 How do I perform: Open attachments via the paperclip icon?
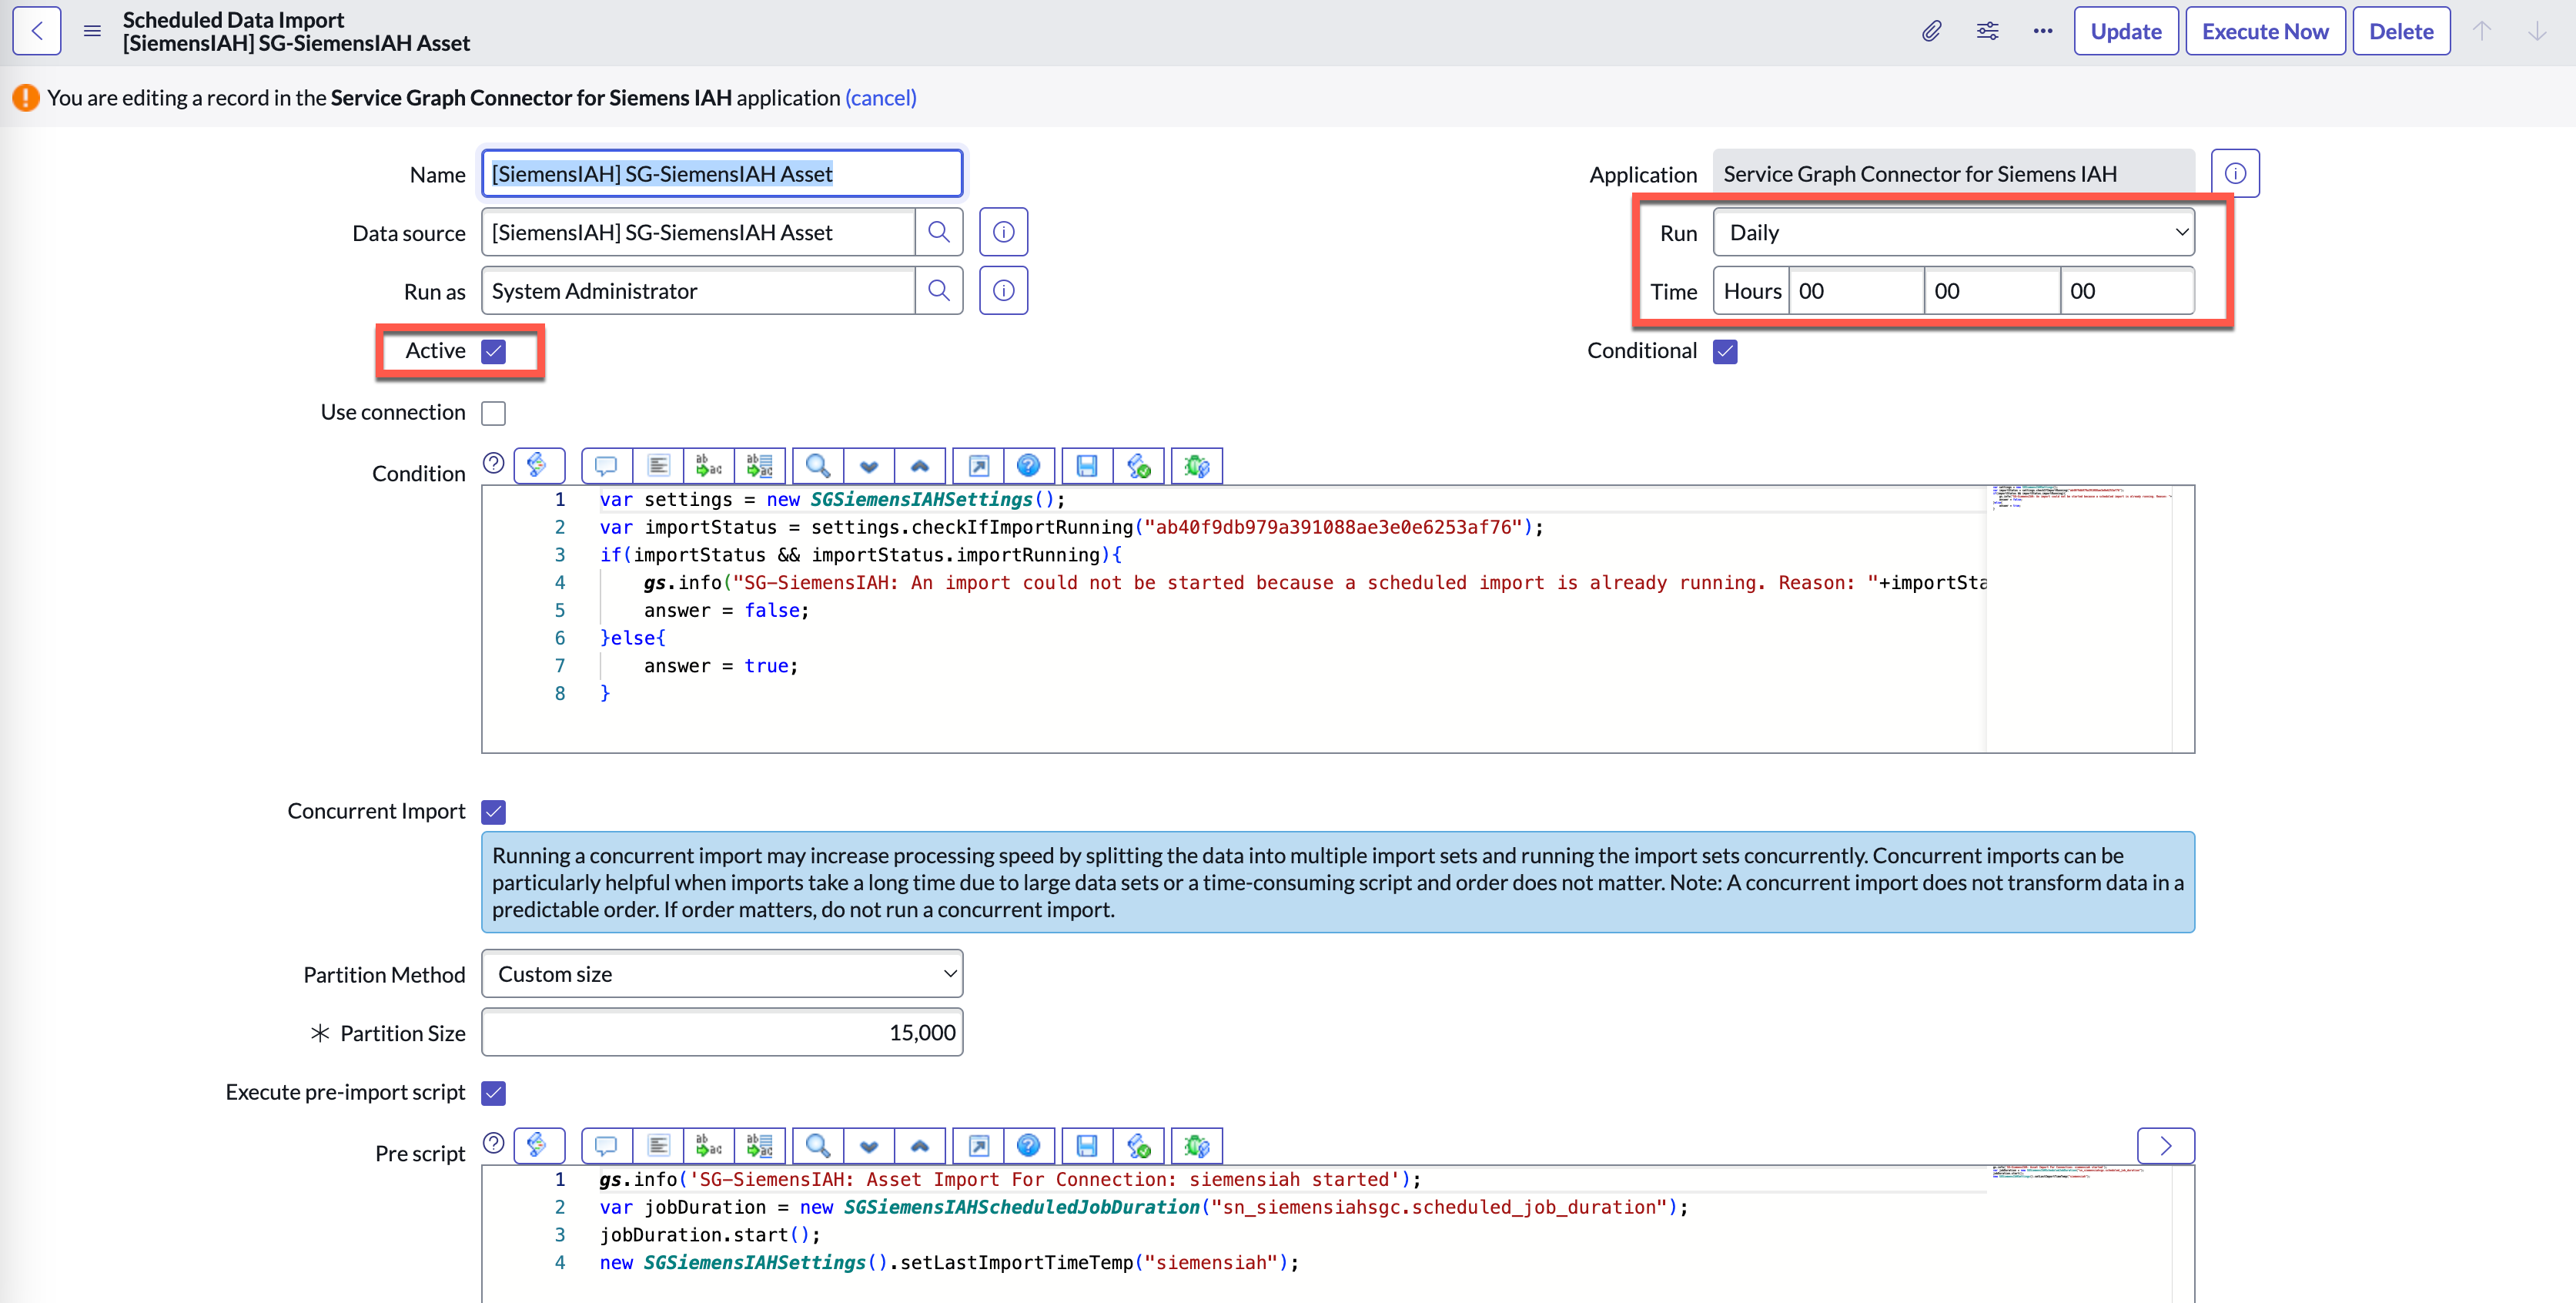pos(1932,31)
